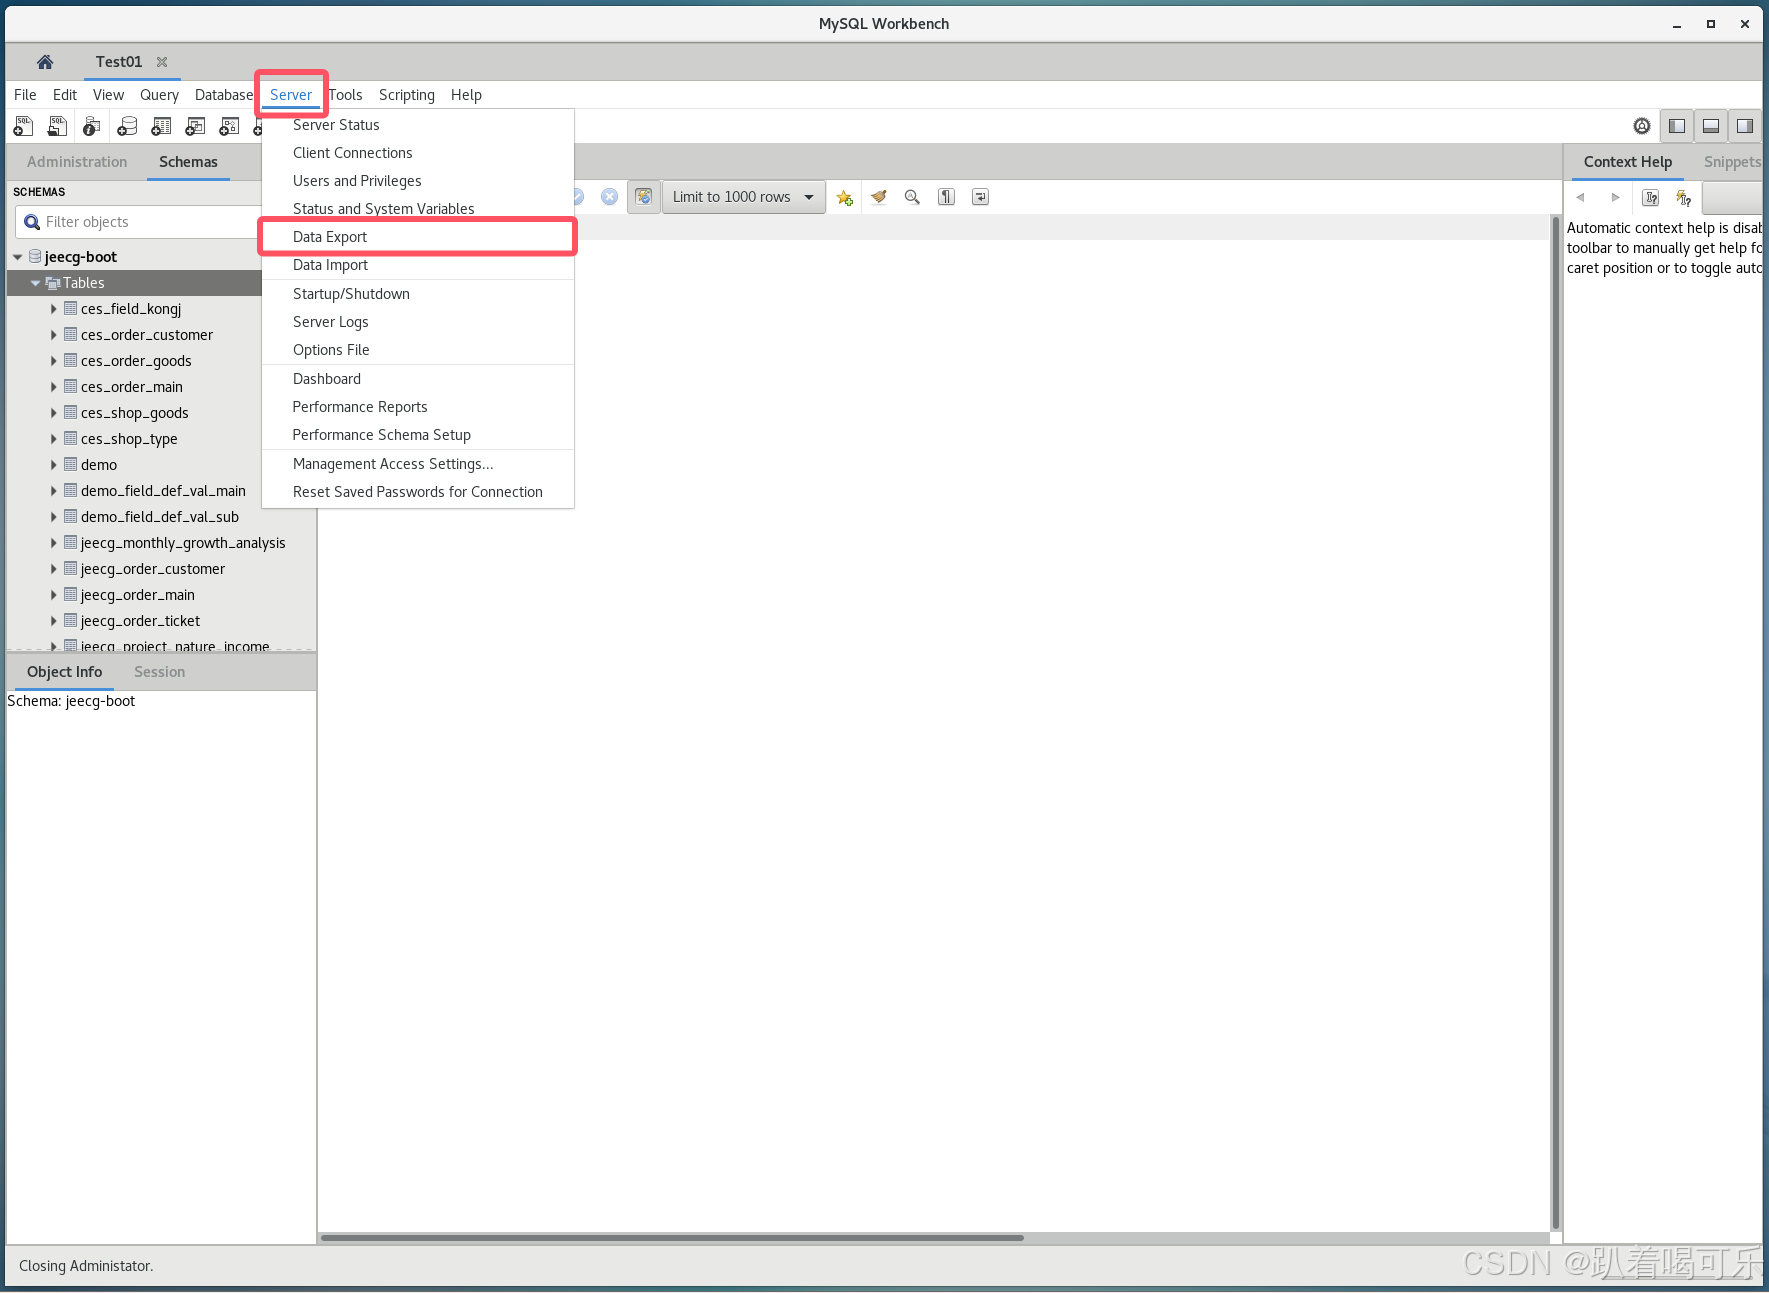Go back in context help

point(1581,197)
